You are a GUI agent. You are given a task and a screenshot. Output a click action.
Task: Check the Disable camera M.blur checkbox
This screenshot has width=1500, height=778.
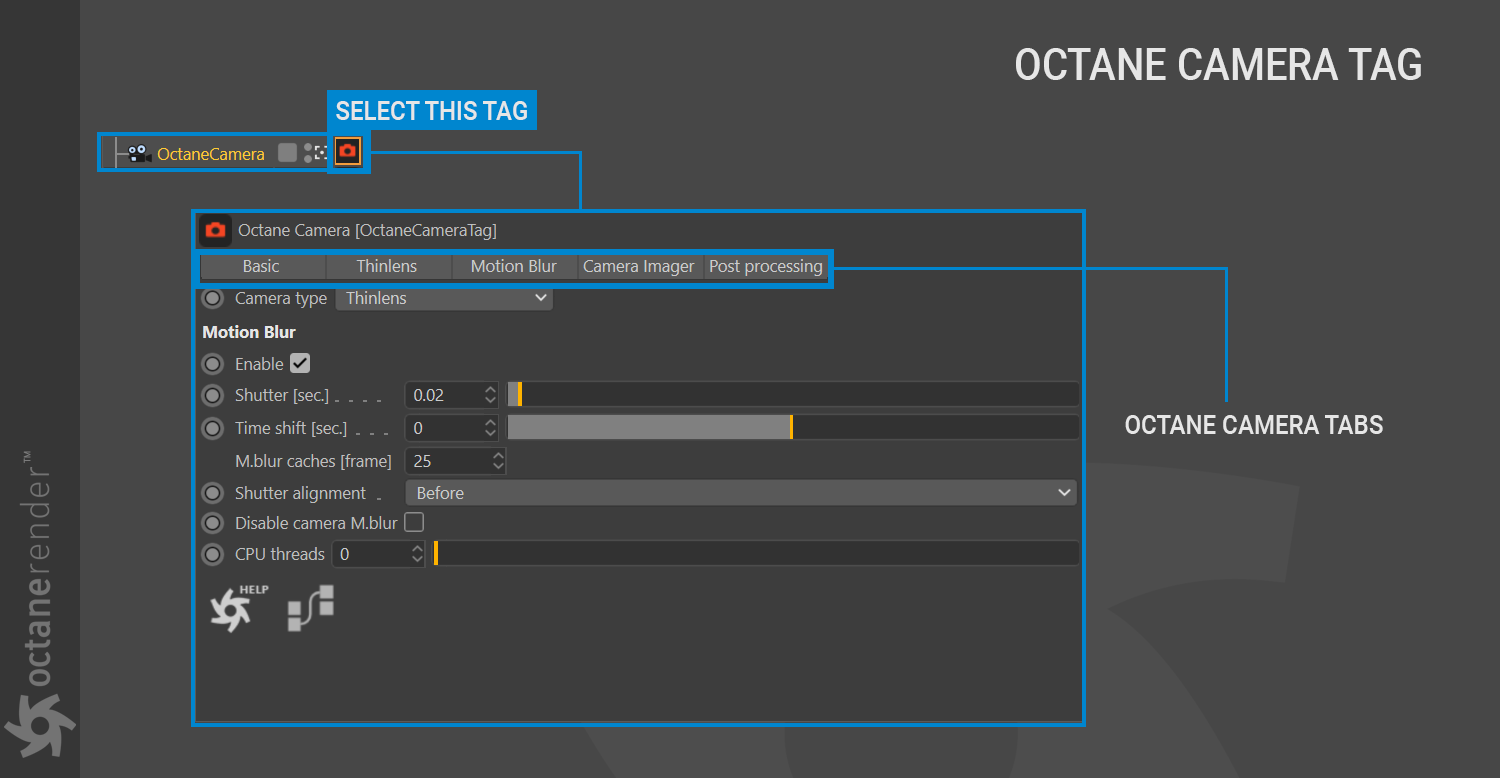[414, 522]
